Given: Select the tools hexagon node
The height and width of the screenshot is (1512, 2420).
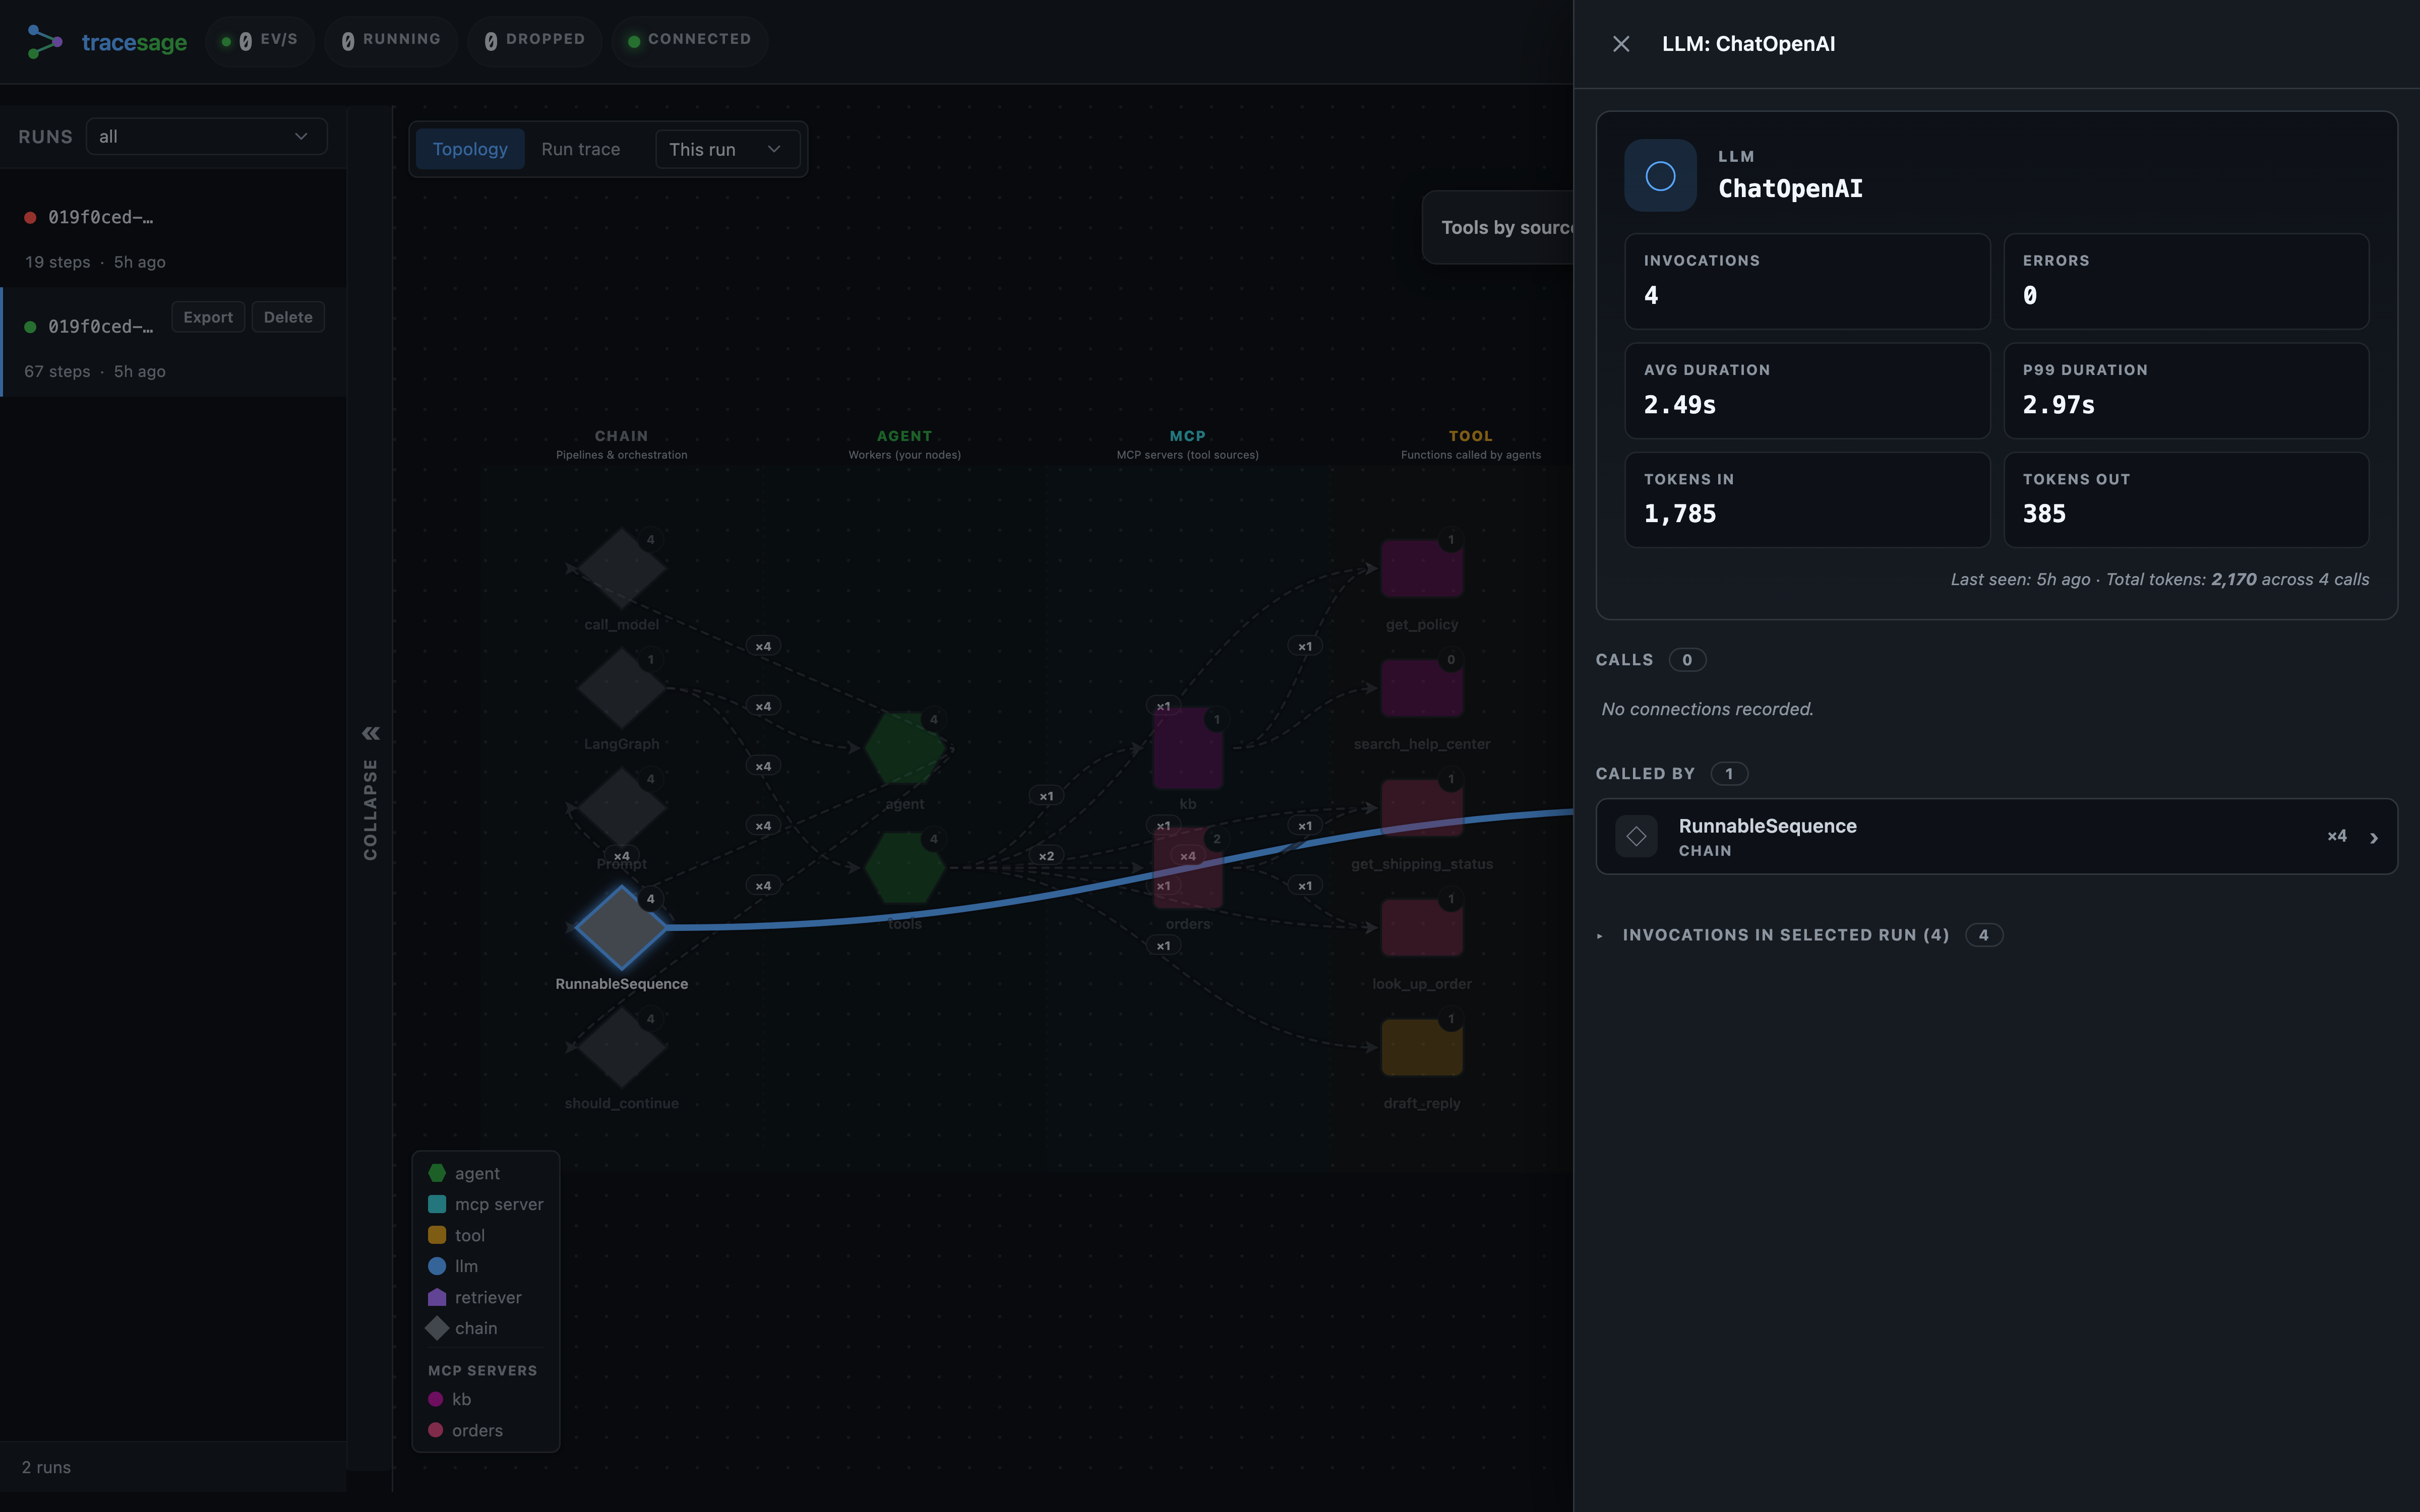Looking at the screenshot, I should pyautogui.click(x=904, y=868).
